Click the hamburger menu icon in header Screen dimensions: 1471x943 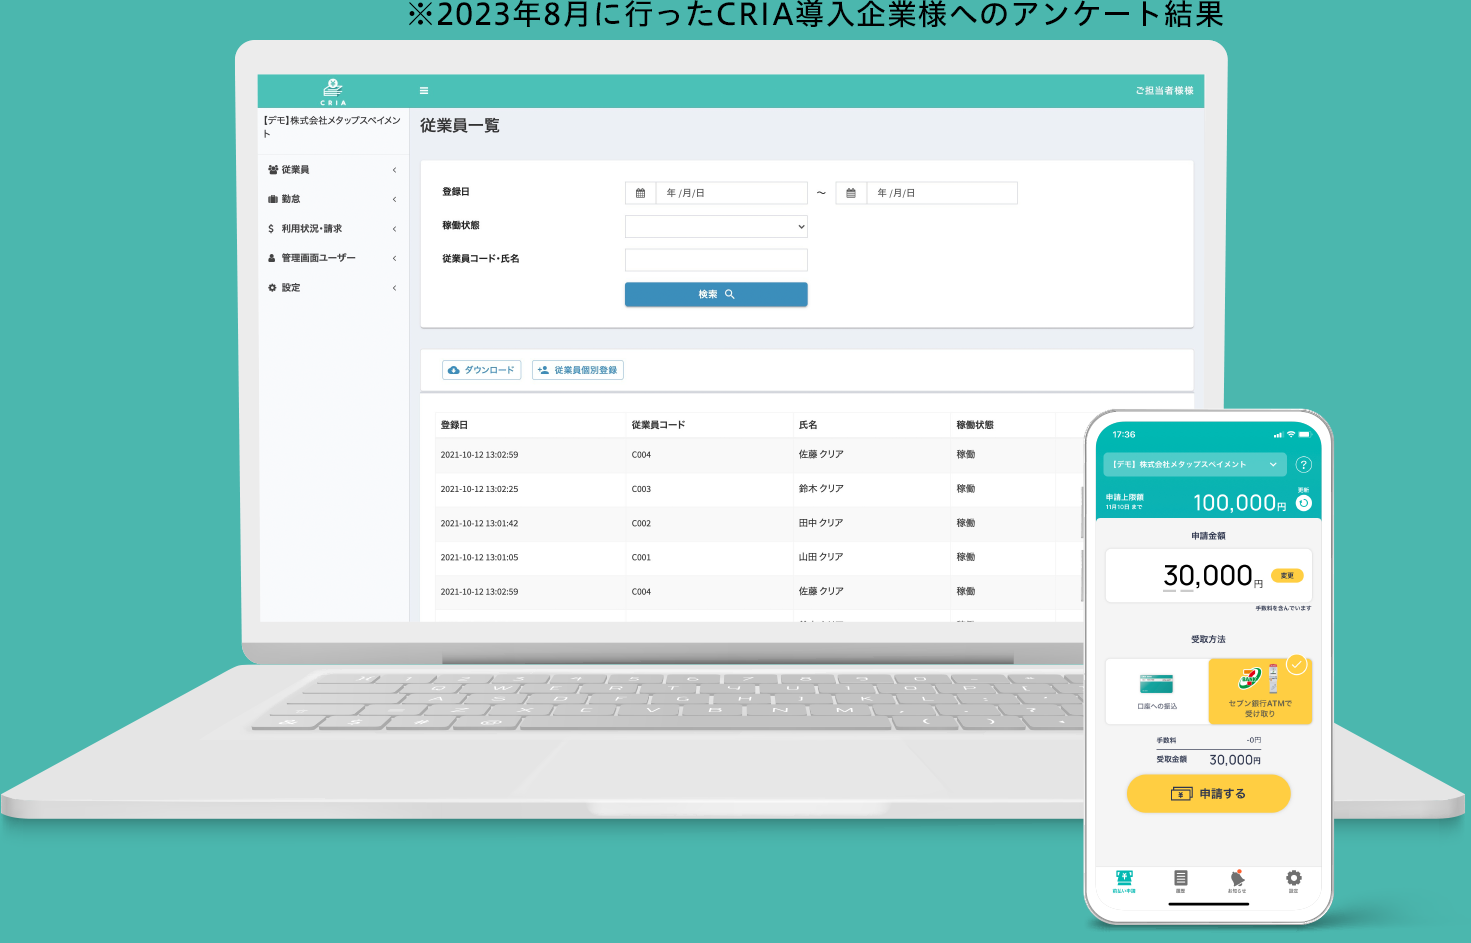click(x=424, y=90)
